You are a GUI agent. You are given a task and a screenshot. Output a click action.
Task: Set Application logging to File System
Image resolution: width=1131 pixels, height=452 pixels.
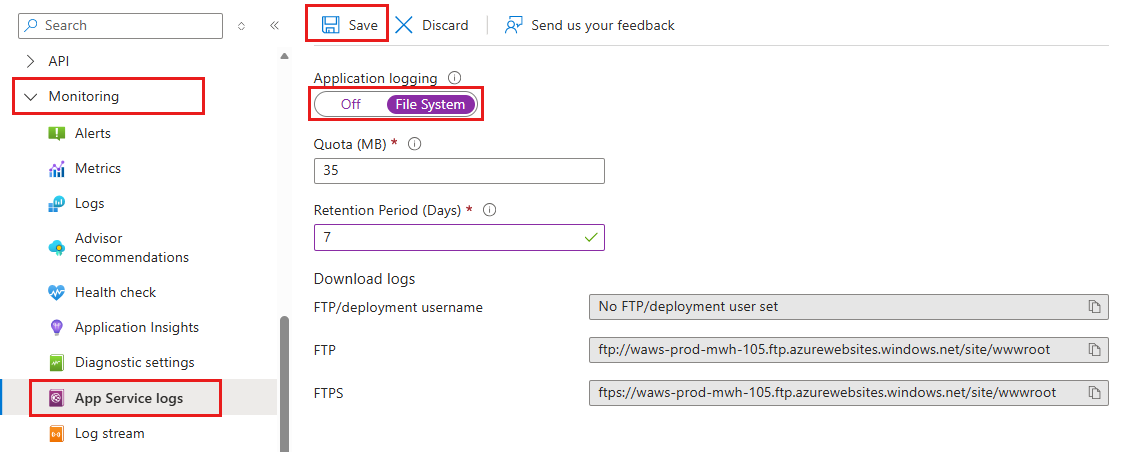(430, 104)
